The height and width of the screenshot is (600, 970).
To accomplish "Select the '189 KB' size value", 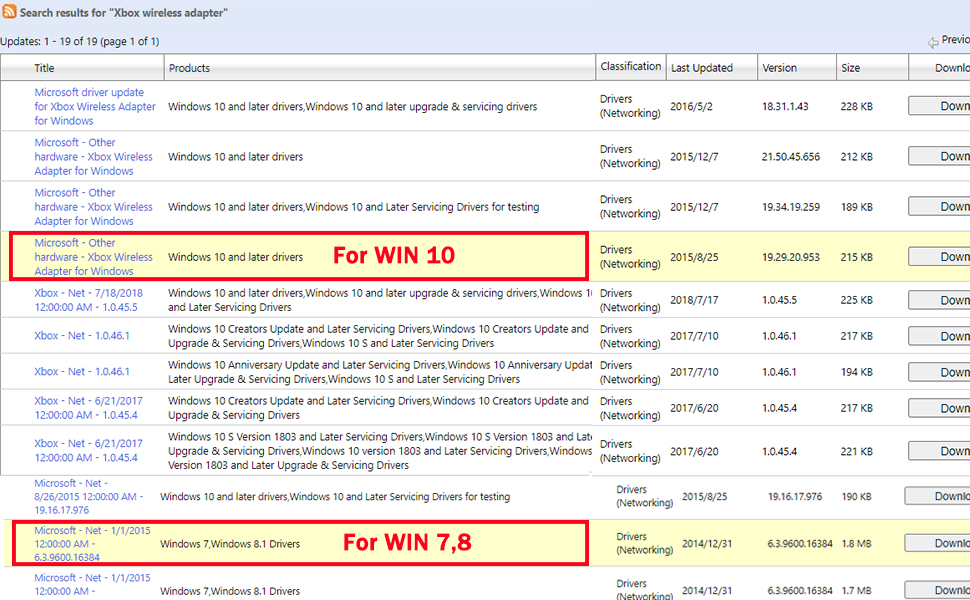I will click(x=856, y=207).
